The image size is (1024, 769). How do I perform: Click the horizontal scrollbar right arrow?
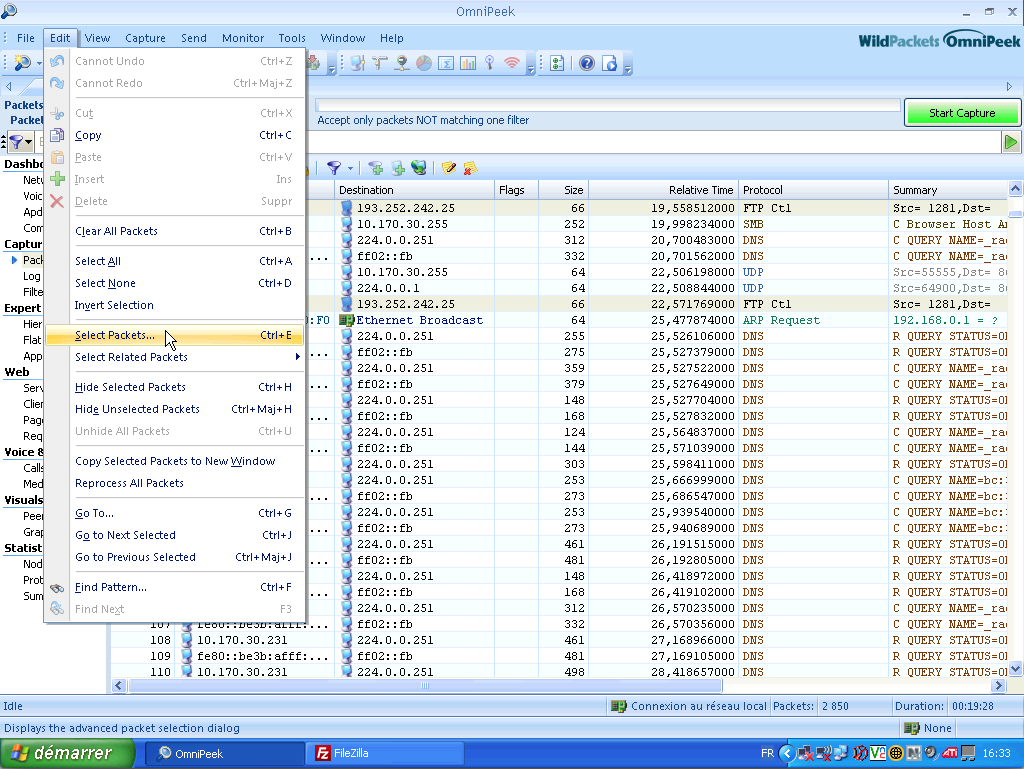pos(999,685)
